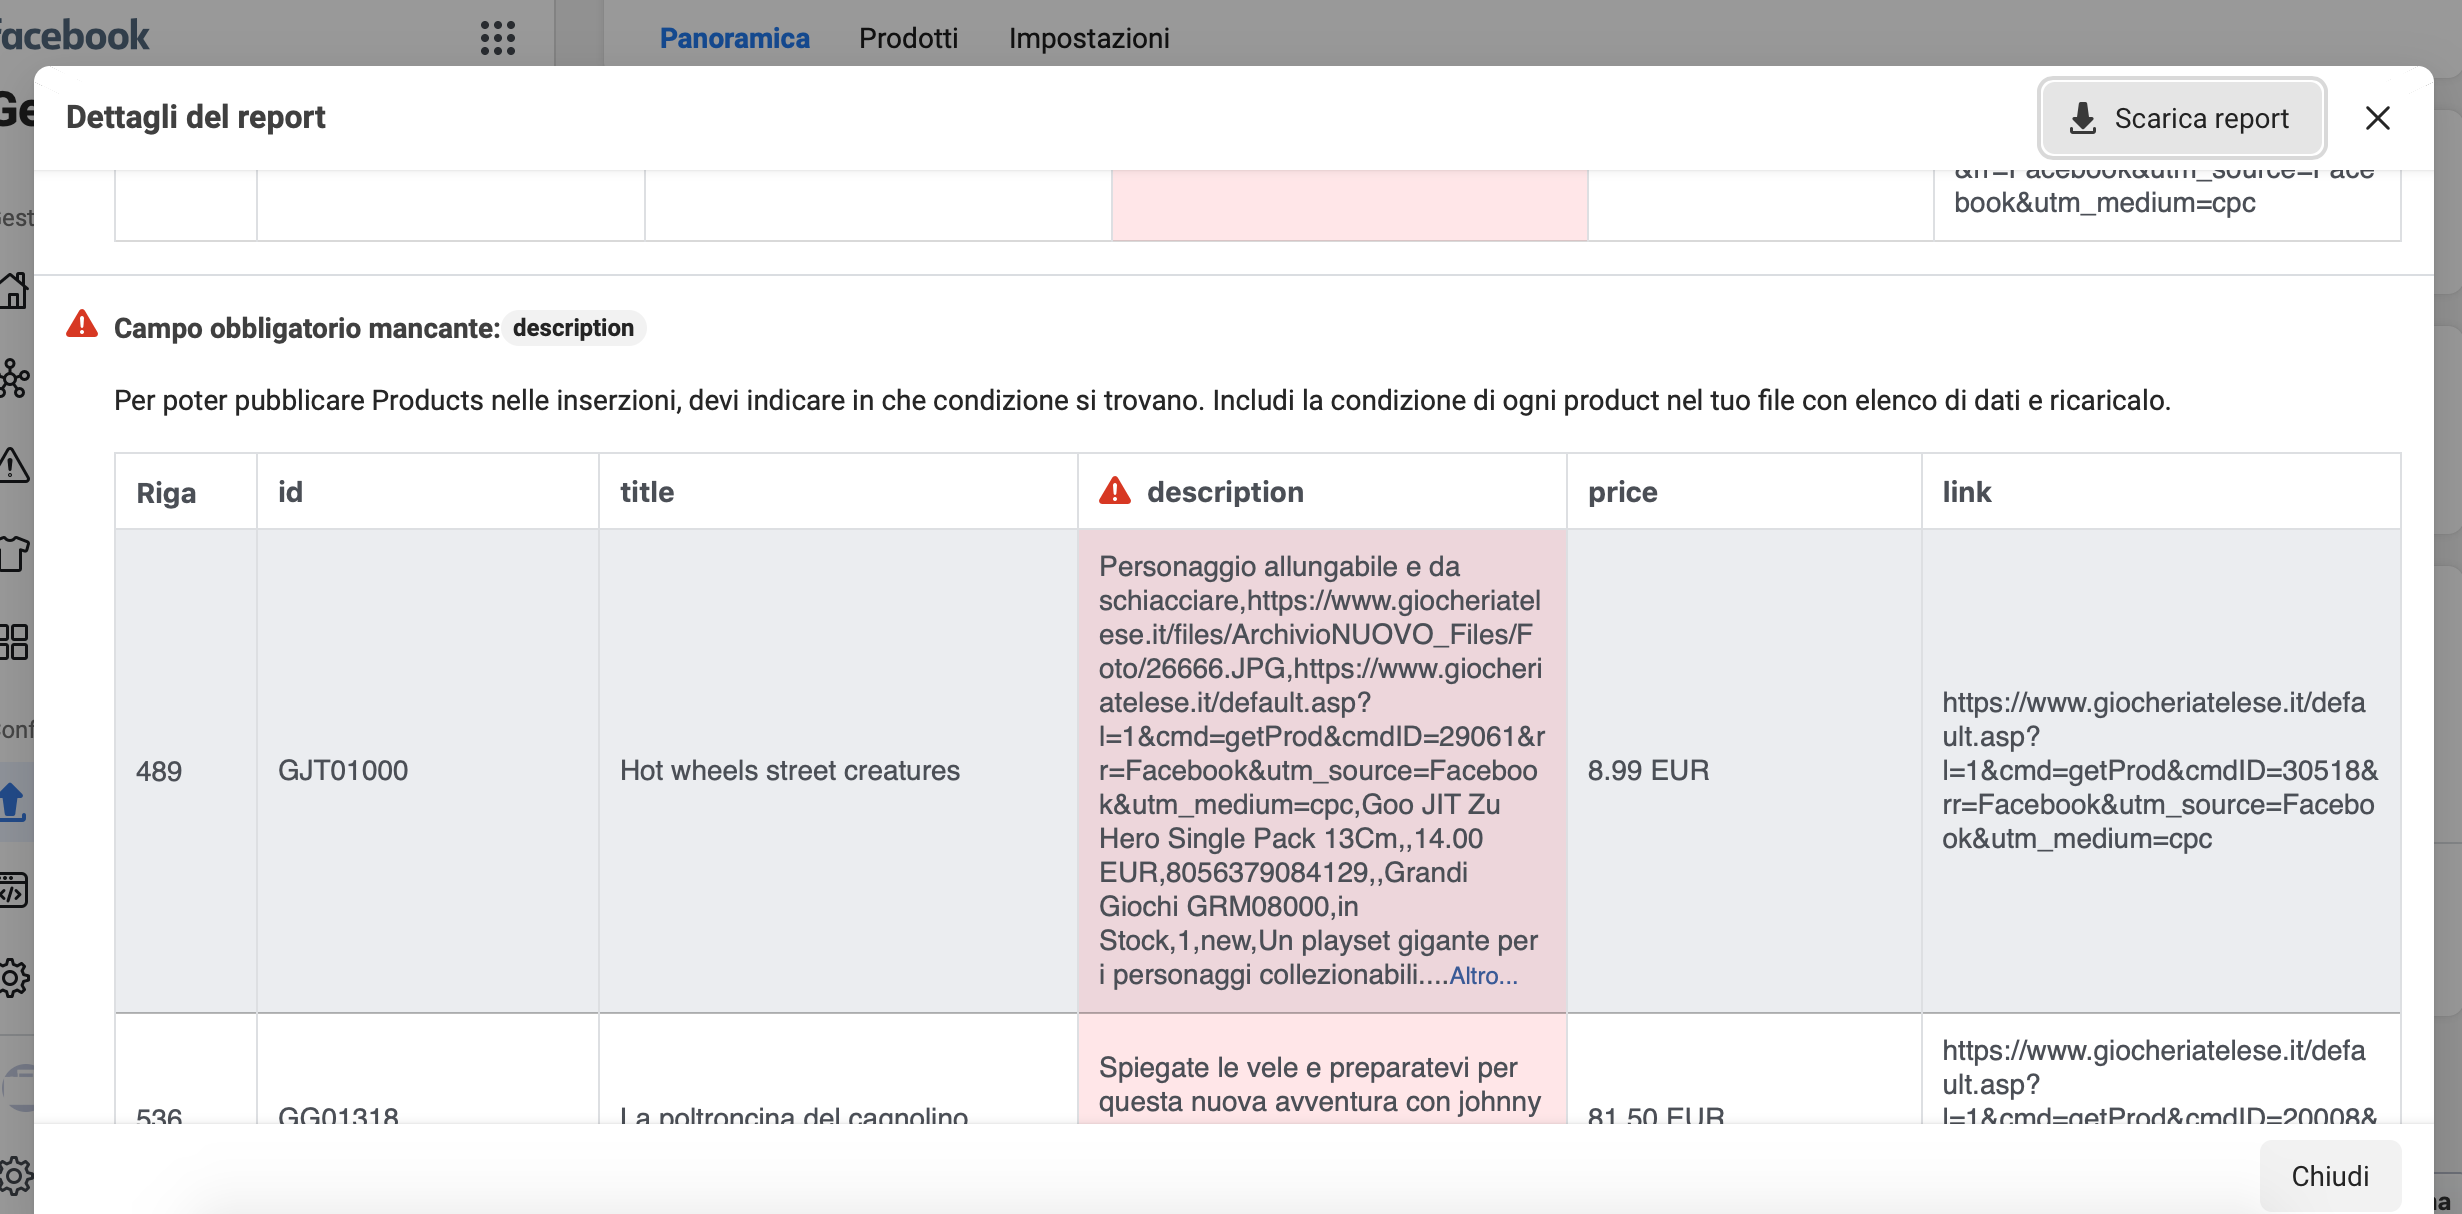Click the code window sidebar icon
This screenshot has width=2462, height=1214.
click(14, 889)
